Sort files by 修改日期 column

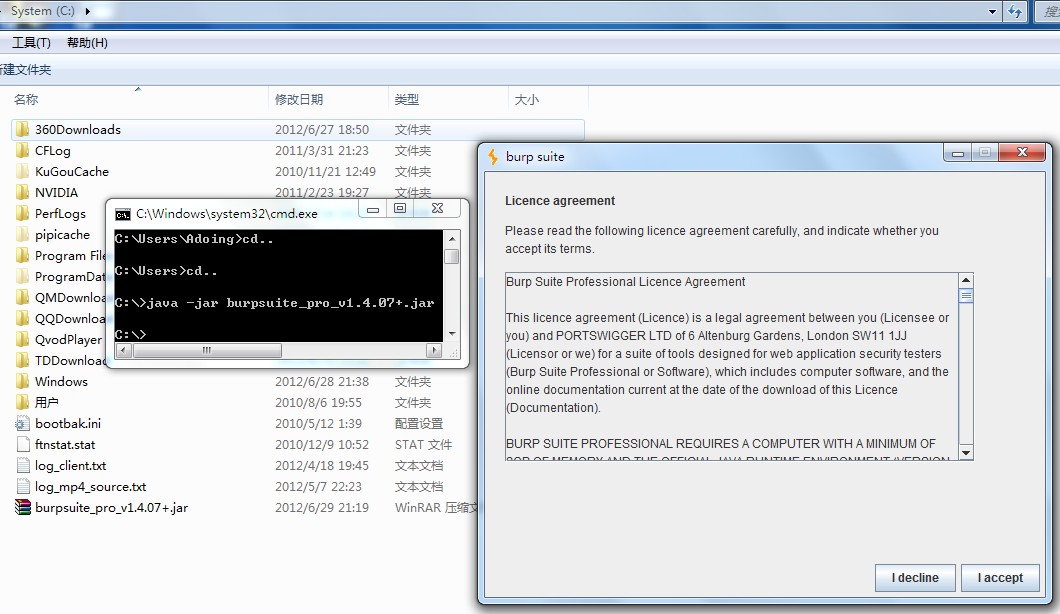299,99
